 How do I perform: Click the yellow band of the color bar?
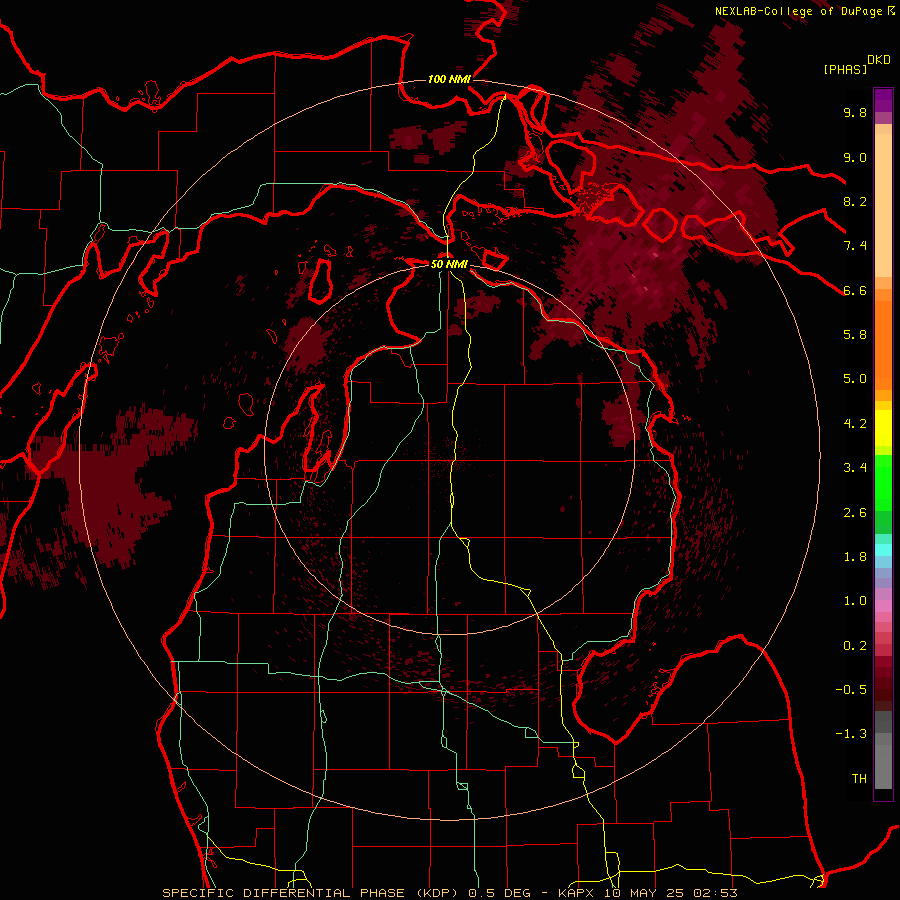(883, 428)
